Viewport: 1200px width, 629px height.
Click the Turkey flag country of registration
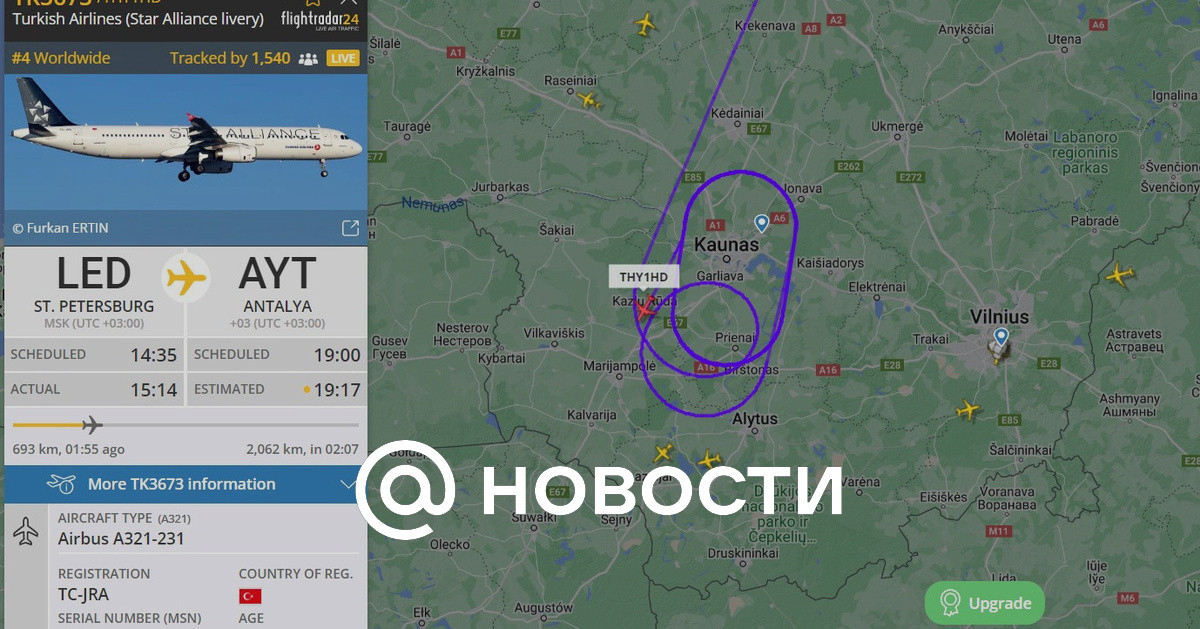click(x=250, y=596)
